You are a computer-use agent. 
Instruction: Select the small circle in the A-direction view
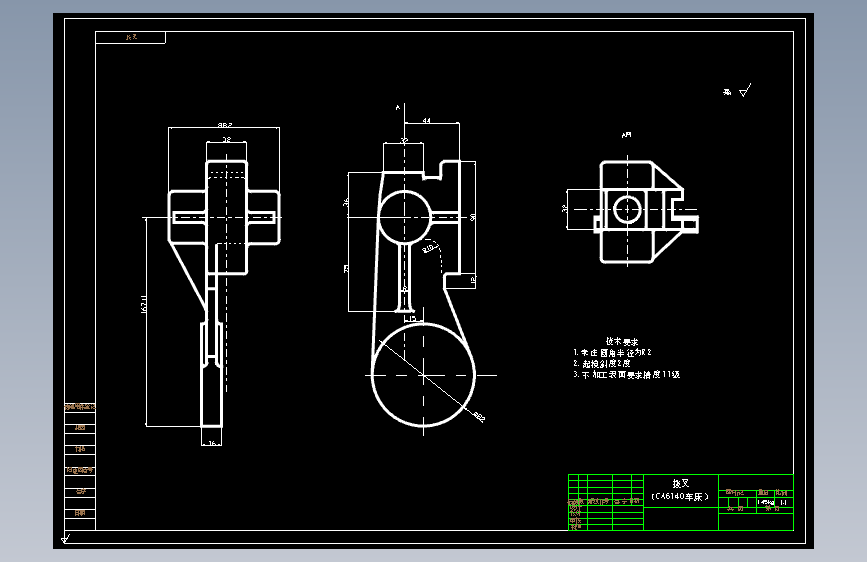click(x=627, y=210)
